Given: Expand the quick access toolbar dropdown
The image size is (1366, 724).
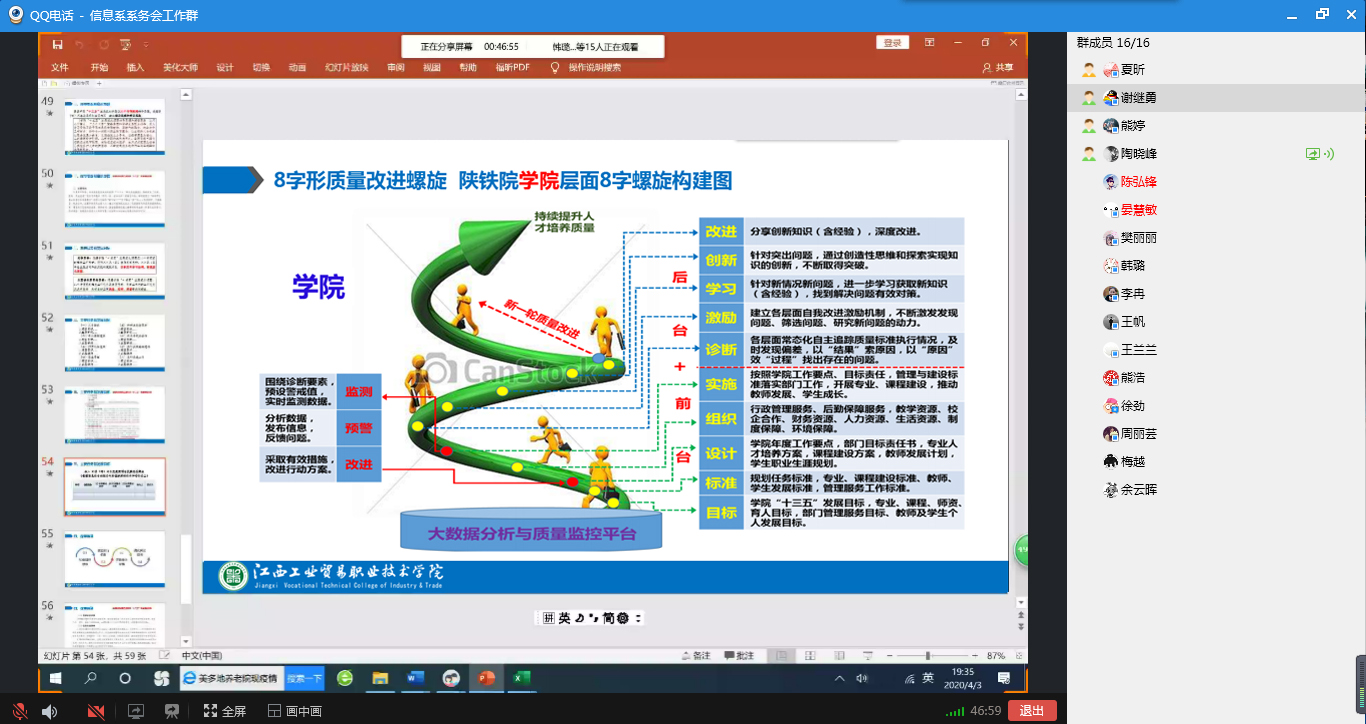Looking at the screenshot, I should (146, 45).
